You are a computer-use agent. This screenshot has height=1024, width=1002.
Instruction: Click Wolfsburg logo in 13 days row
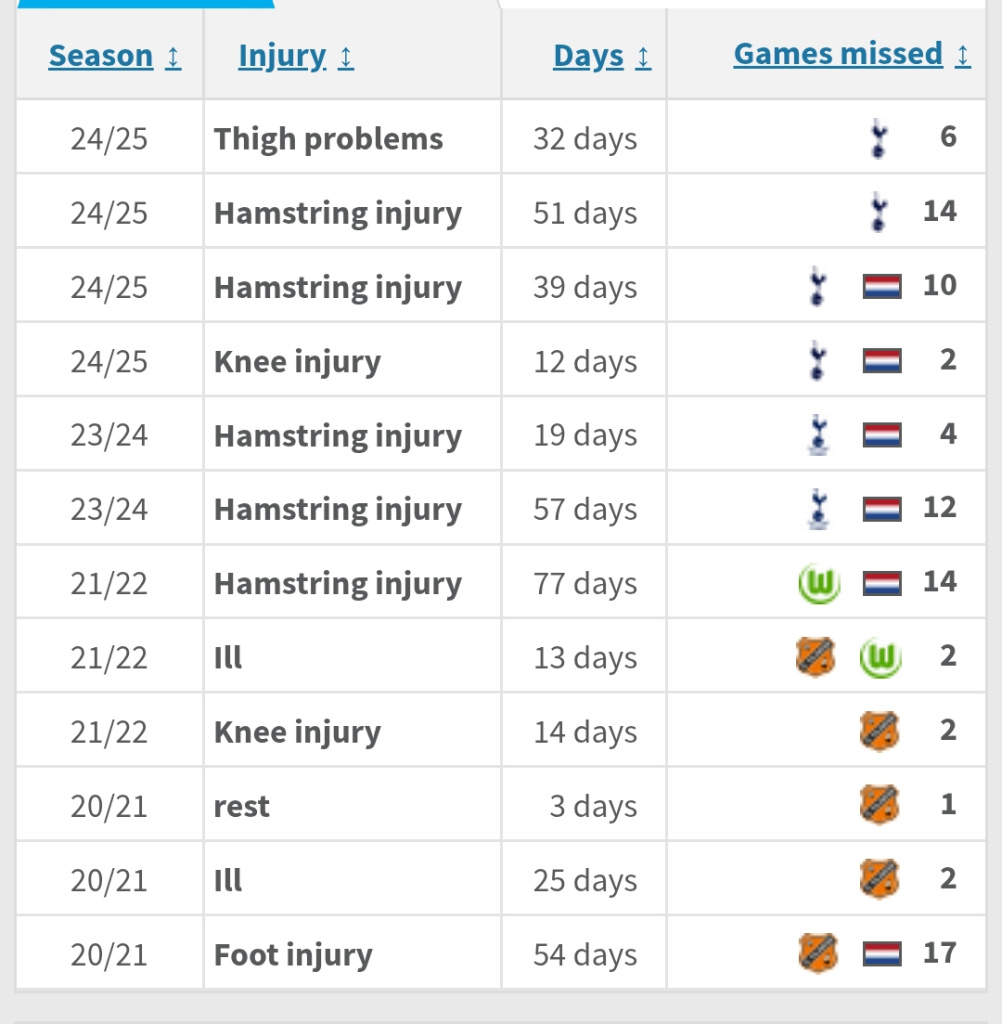coord(880,657)
